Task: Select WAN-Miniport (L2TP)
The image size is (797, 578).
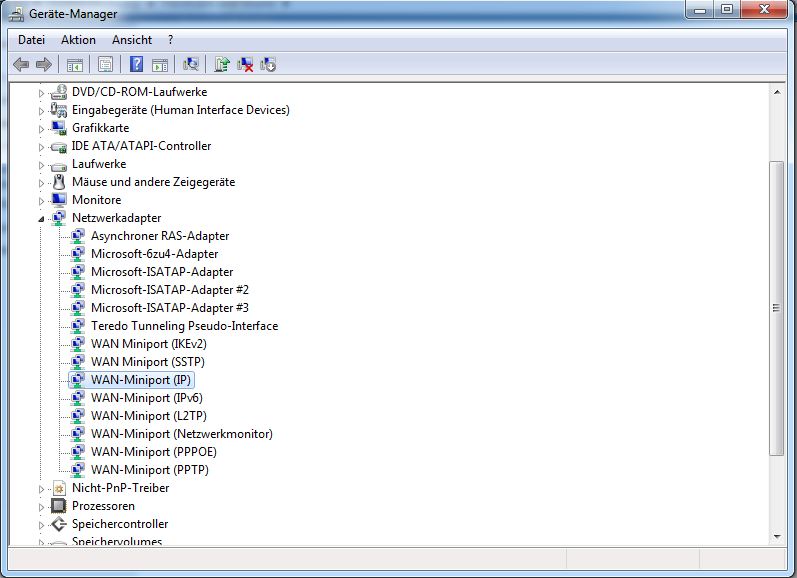Action: (x=149, y=416)
